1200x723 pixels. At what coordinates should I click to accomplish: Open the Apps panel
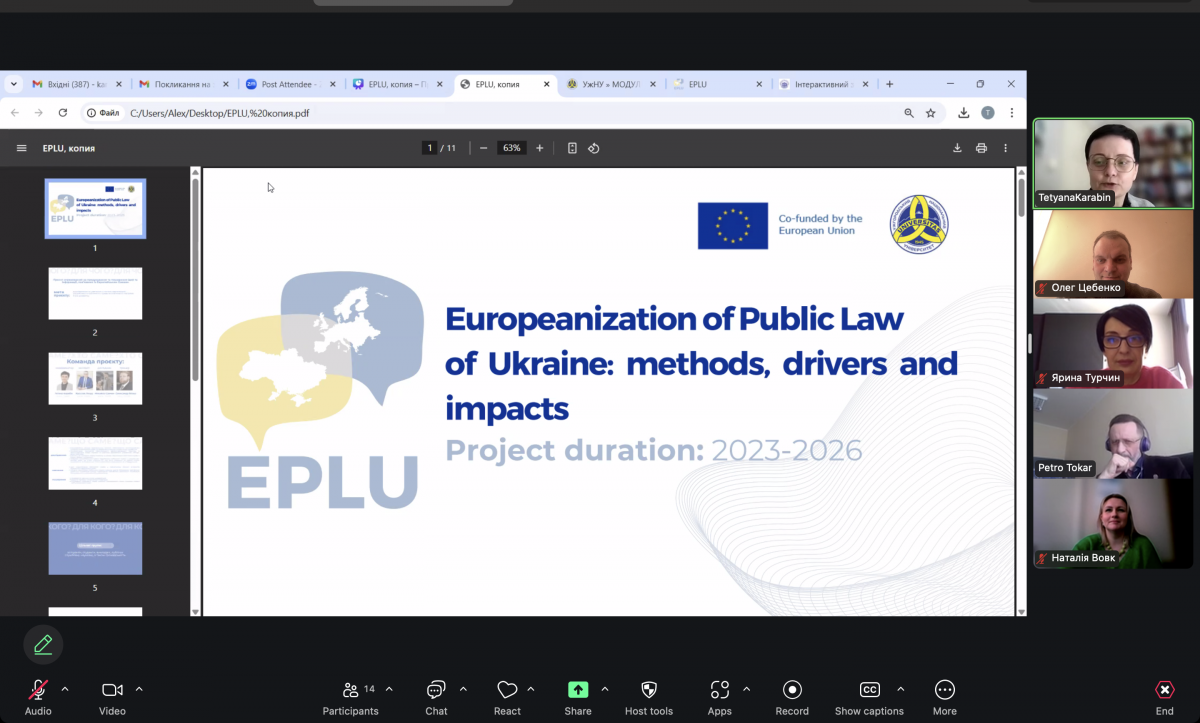tap(719, 690)
